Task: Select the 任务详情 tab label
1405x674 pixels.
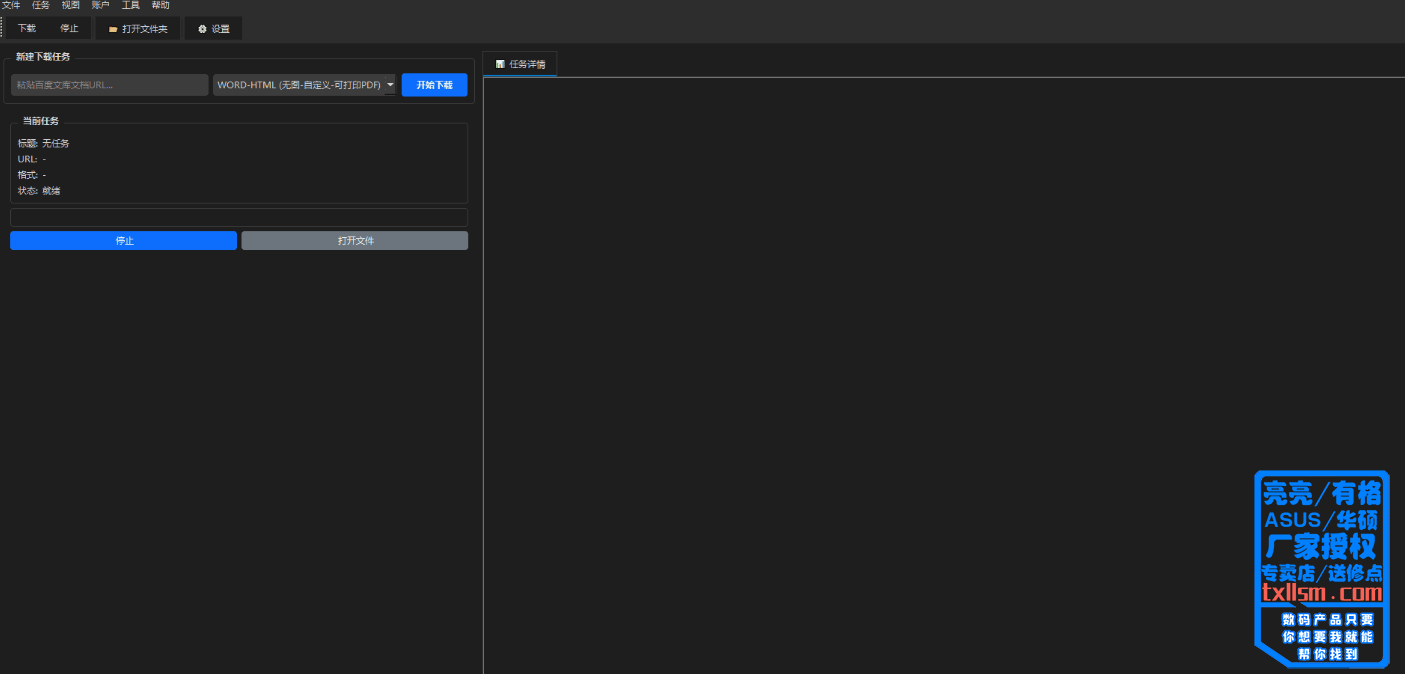Action: click(527, 64)
